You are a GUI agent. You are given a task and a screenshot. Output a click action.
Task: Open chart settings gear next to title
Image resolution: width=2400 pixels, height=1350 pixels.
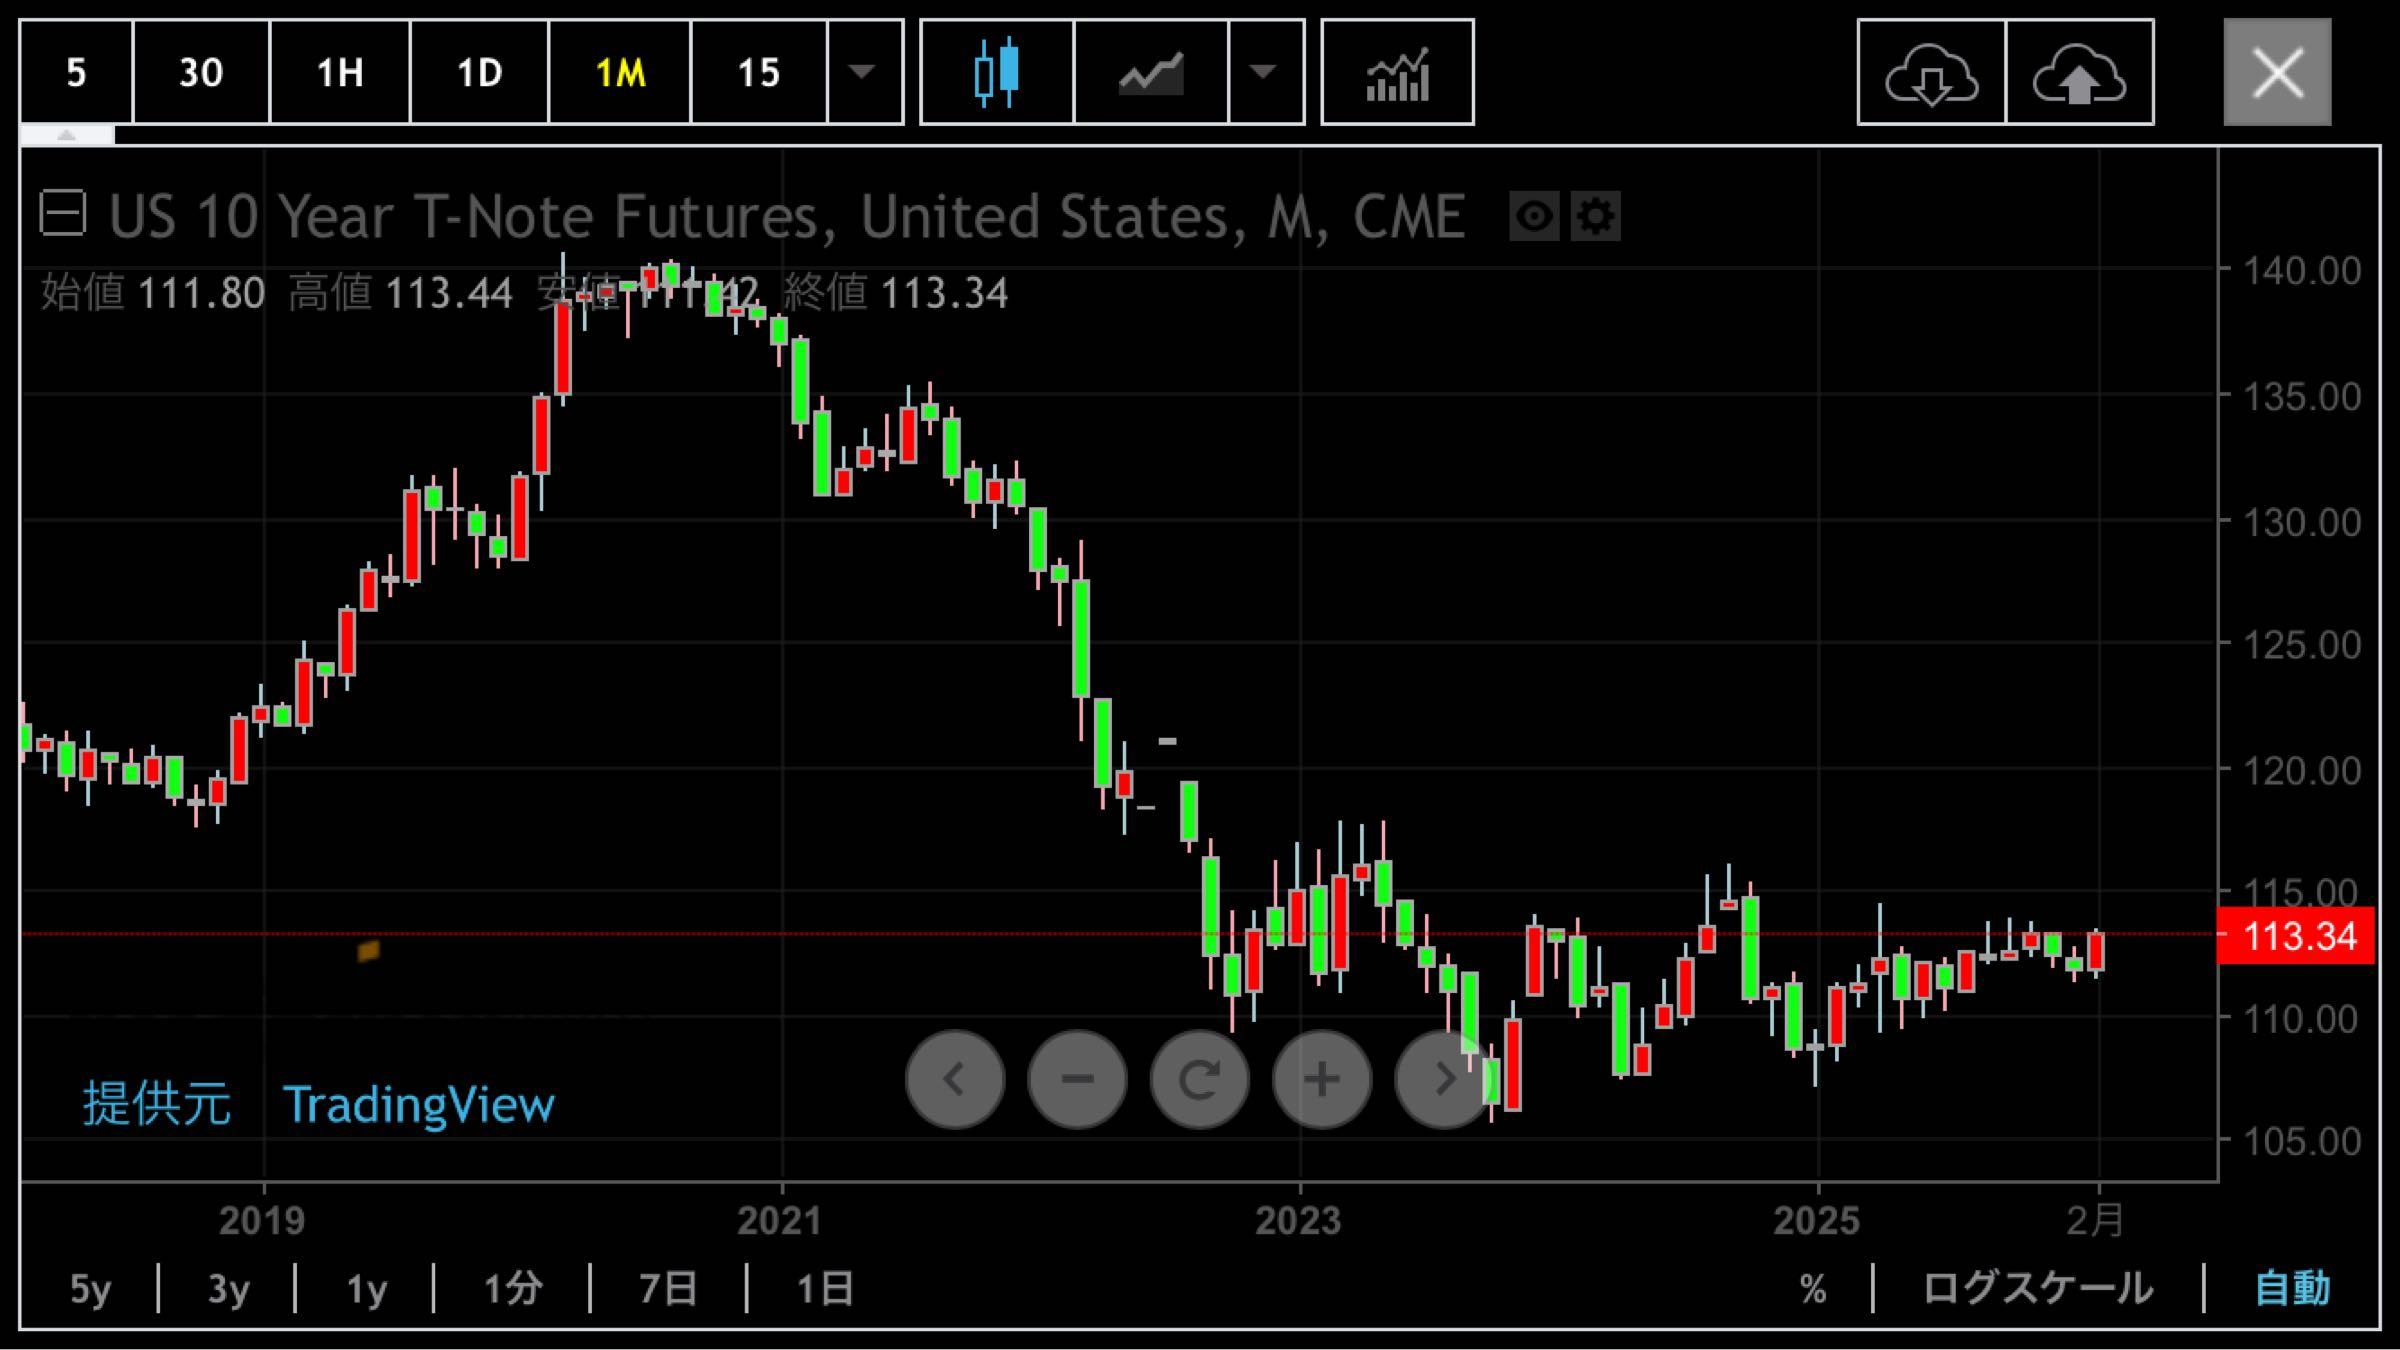[1595, 216]
